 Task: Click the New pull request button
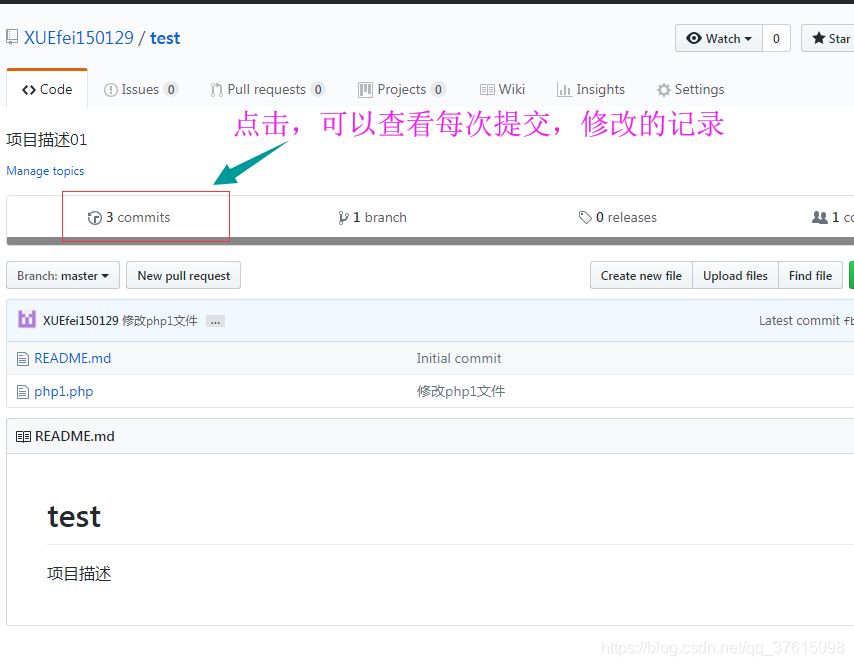coord(183,275)
